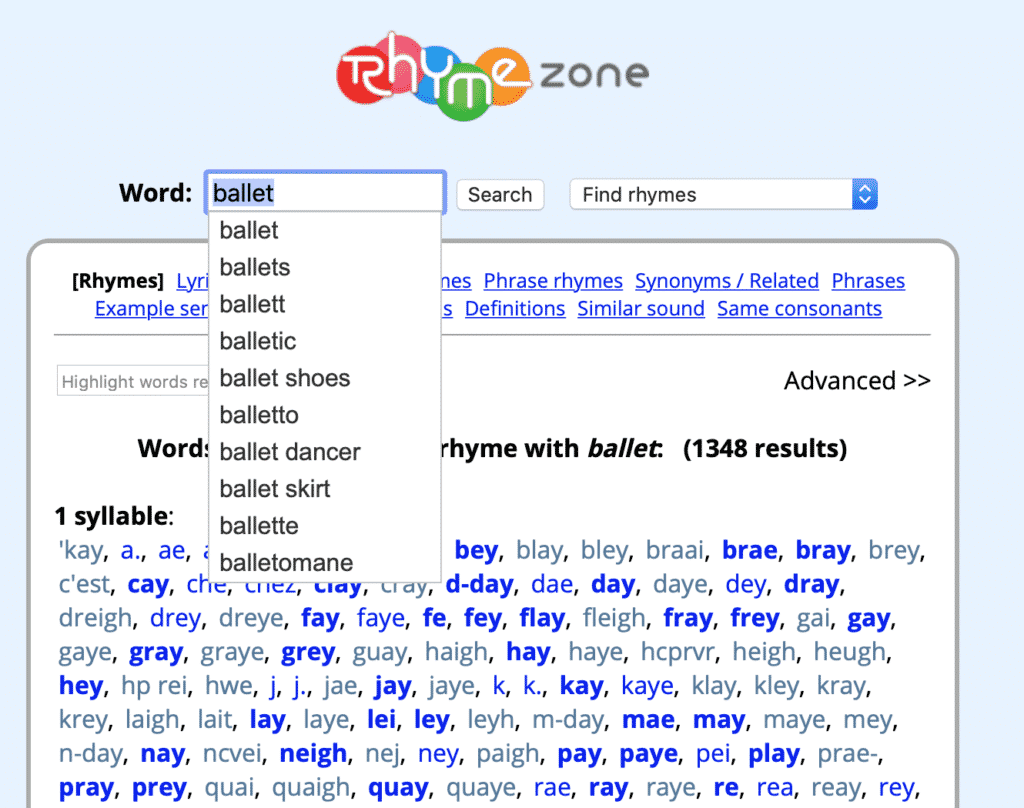
Task: Click the RhymeZone logo
Action: click(493, 76)
